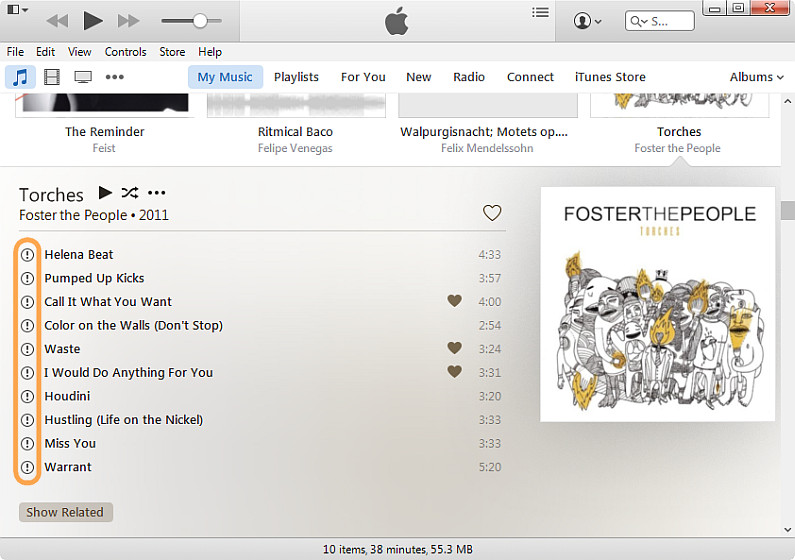Click exclamation icon beside I Would Do Anything
Image resolution: width=795 pixels, height=560 pixels.
tap(27, 372)
